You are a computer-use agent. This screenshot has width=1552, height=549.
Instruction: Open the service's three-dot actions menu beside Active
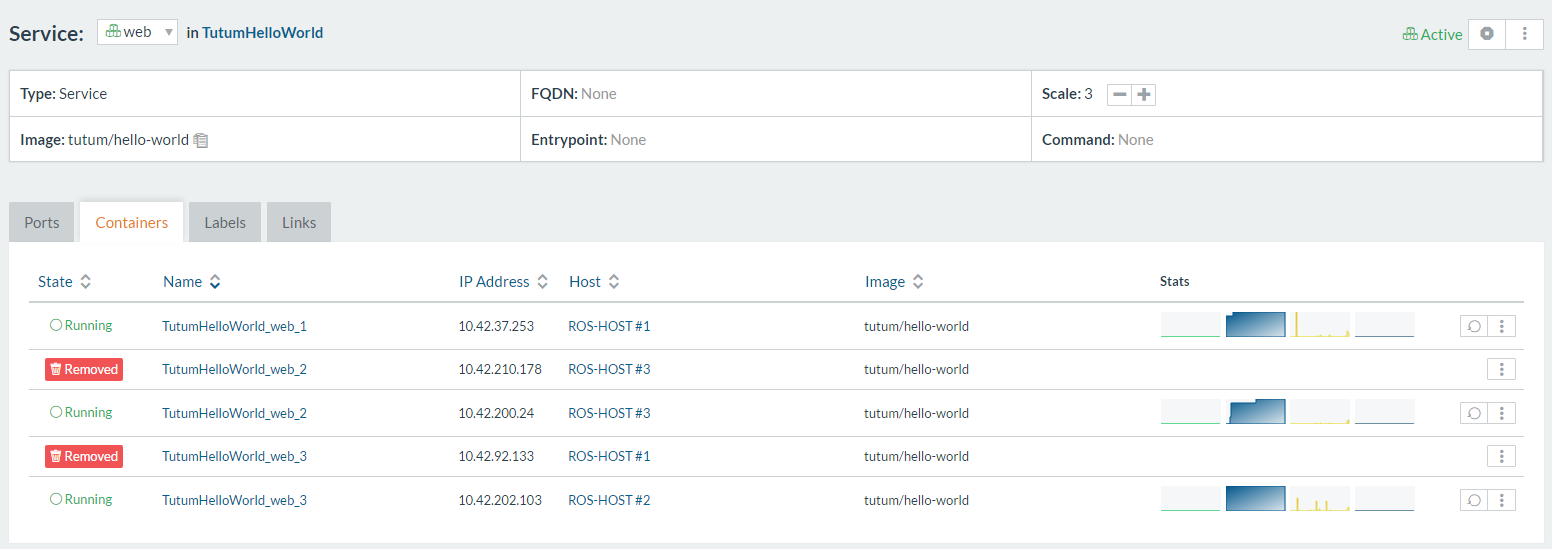coord(1524,34)
